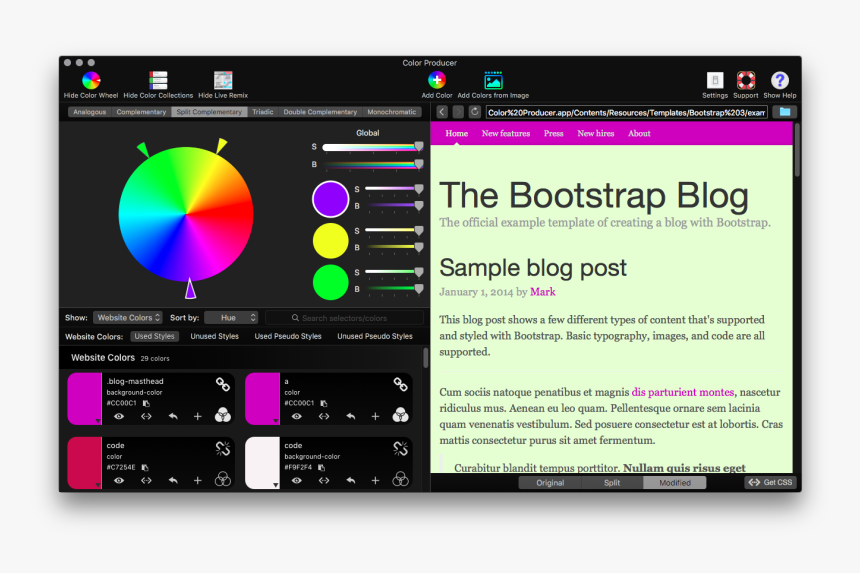The width and height of the screenshot is (860, 573).
Task: Toggle eye visibility on 'a' color card
Action: click(x=296, y=417)
